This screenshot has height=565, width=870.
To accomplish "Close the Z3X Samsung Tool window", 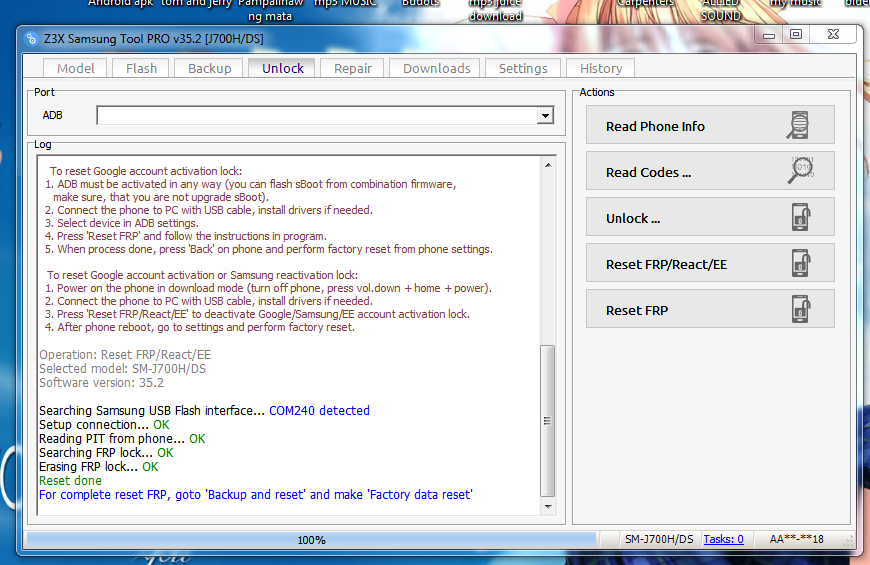I will (833, 34).
